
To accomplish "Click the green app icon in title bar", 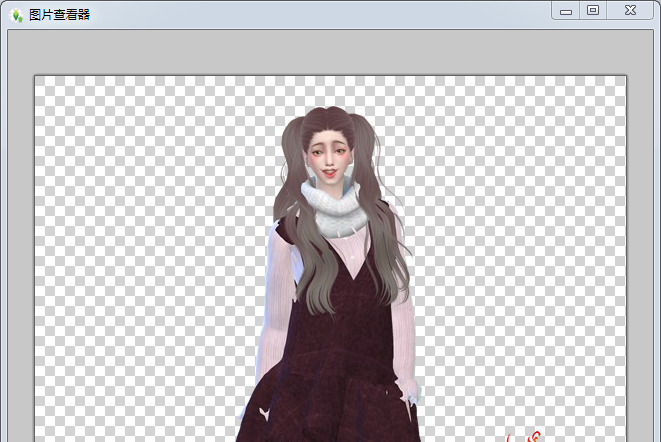I will 16,15.
